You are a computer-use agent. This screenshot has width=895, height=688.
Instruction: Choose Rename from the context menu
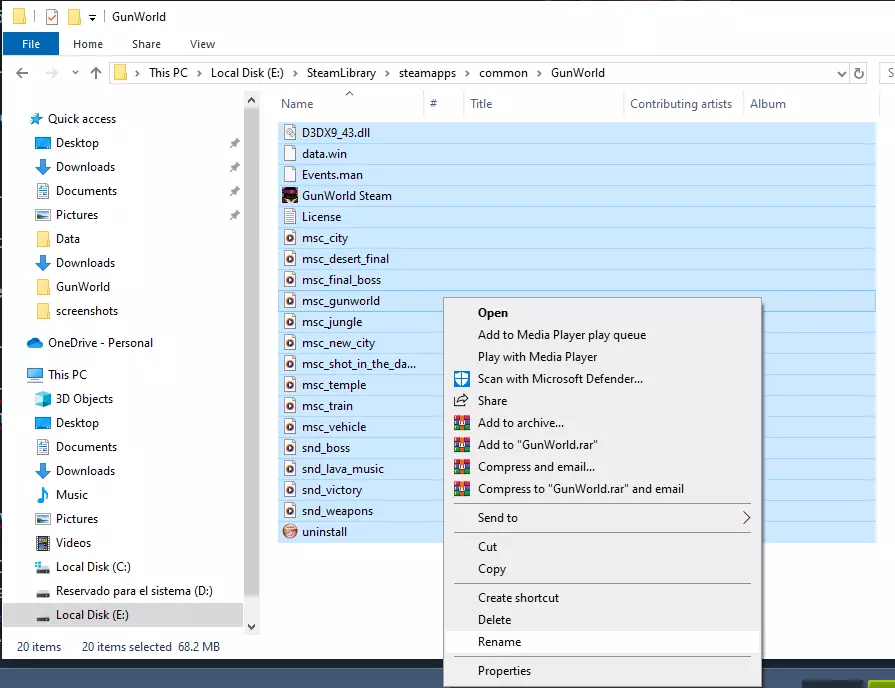[x=499, y=642]
